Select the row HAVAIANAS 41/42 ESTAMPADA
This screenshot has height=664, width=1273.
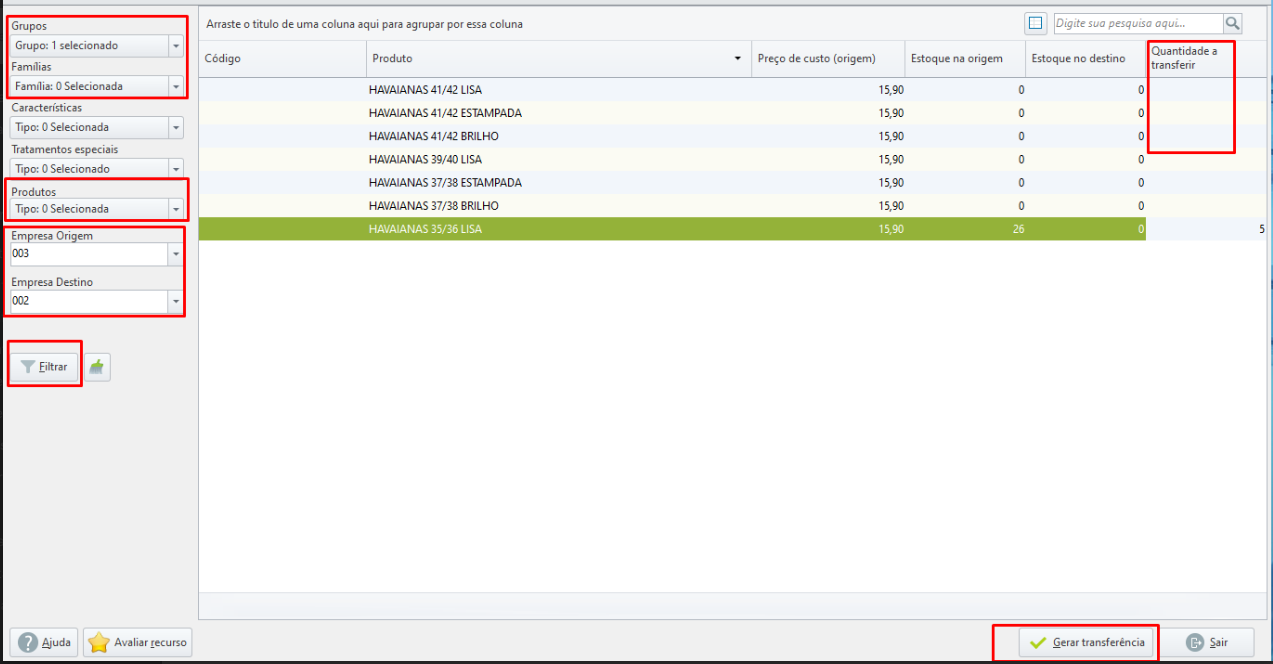732,113
